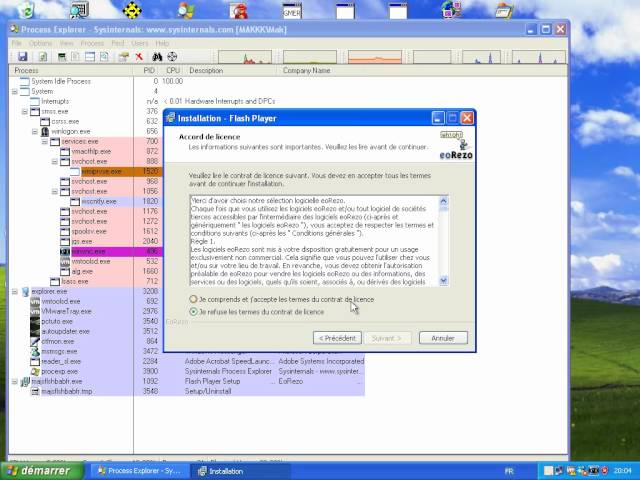Click the vmacthlp.exe process icon

click(x=65, y=151)
